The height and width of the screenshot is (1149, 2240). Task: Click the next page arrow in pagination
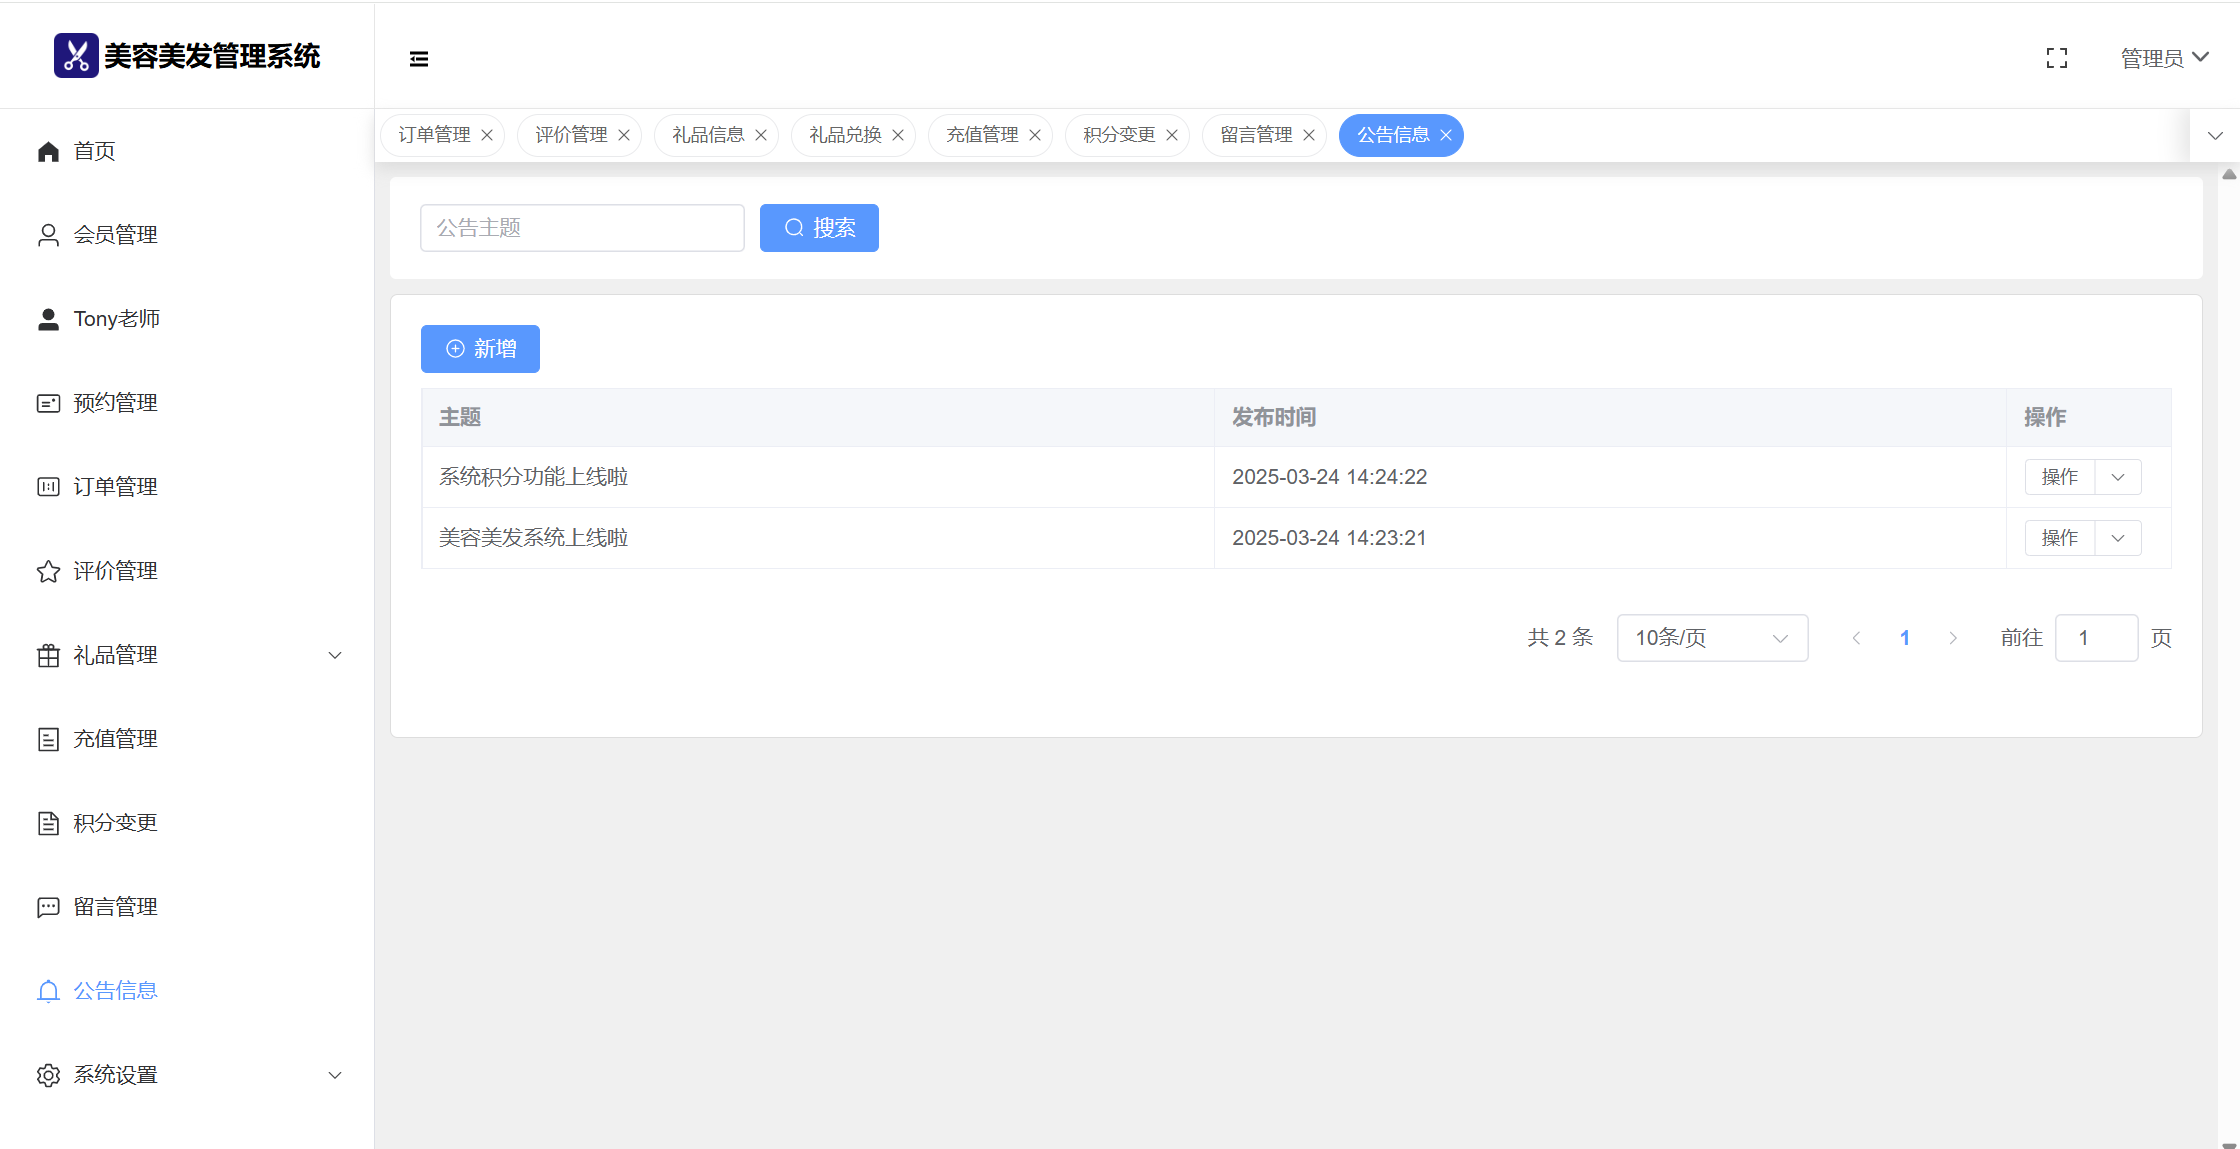1952,638
